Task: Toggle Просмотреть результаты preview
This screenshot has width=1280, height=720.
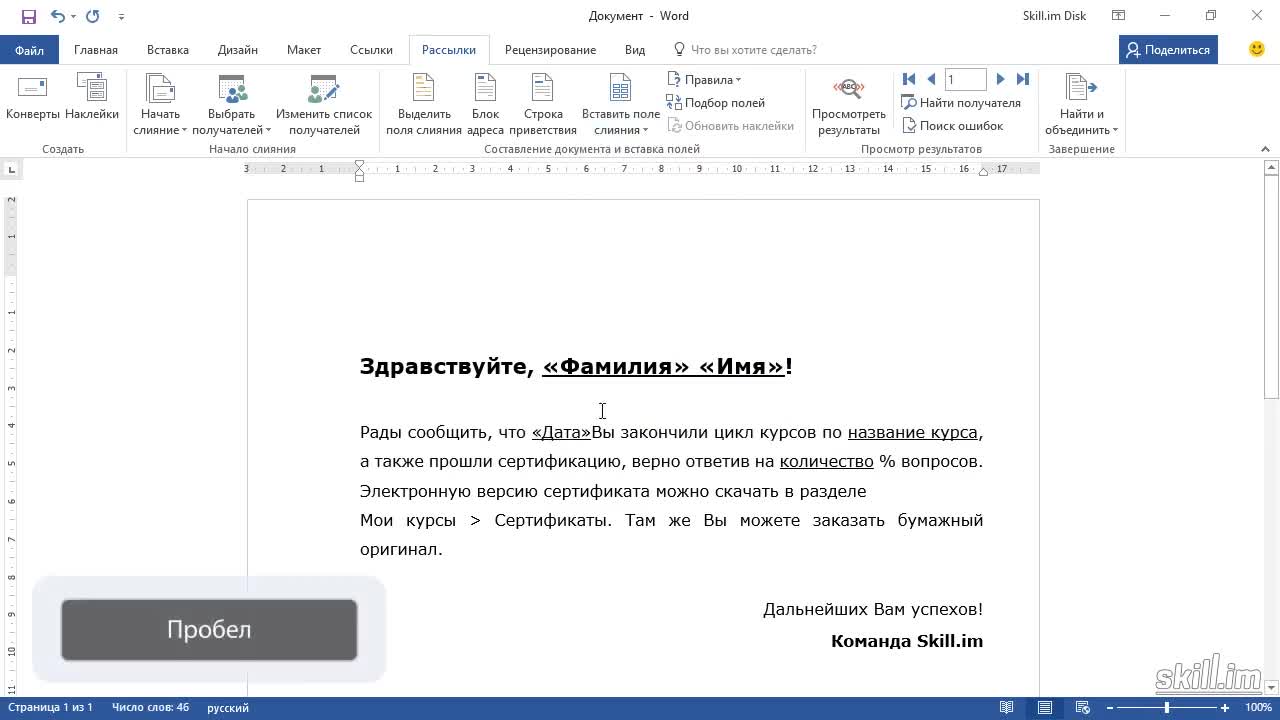Action: (849, 105)
